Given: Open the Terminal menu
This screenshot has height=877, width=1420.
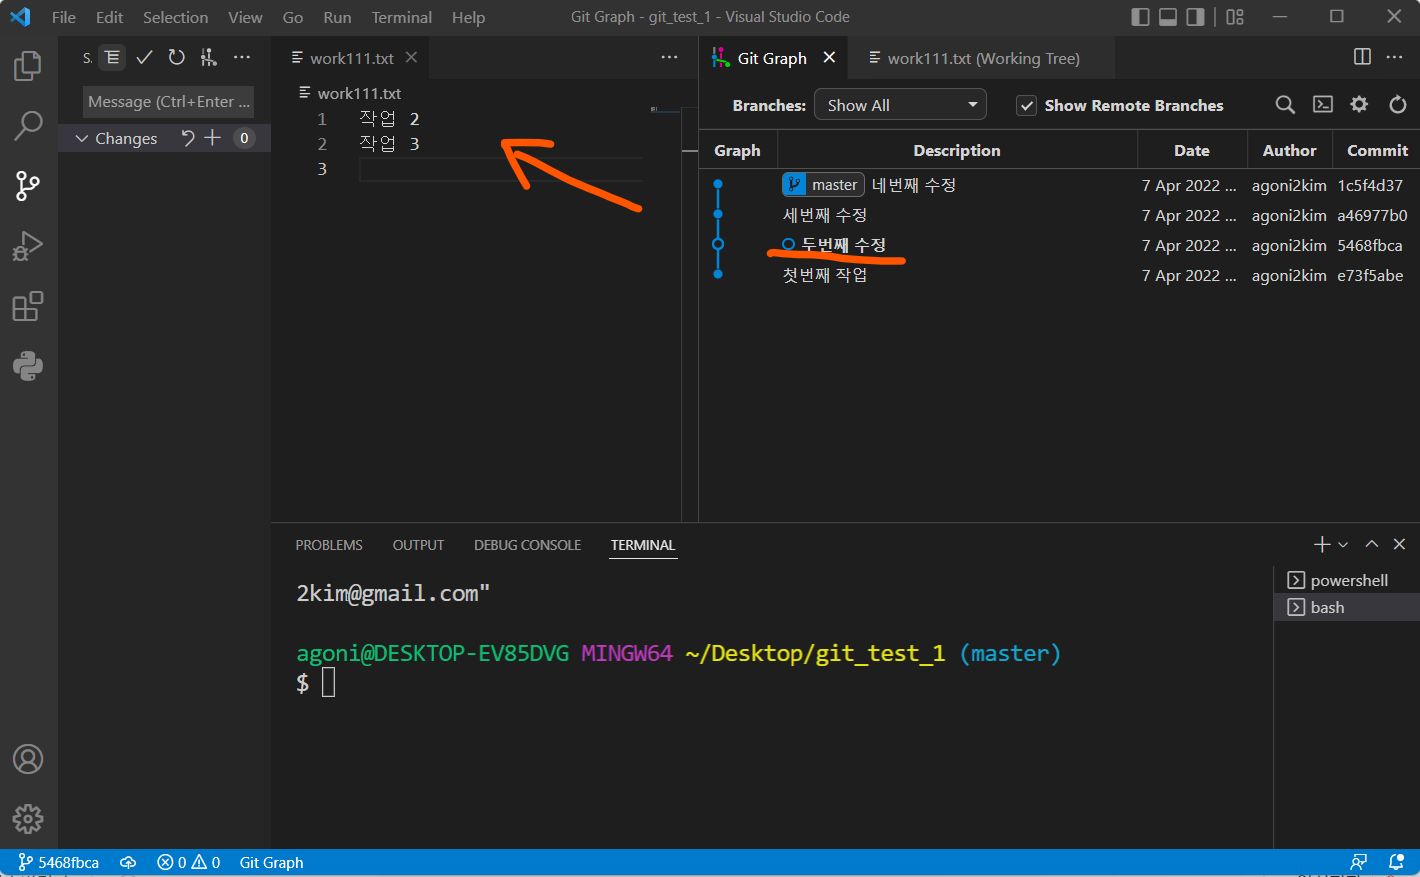Looking at the screenshot, I should pyautogui.click(x=402, y=17).
